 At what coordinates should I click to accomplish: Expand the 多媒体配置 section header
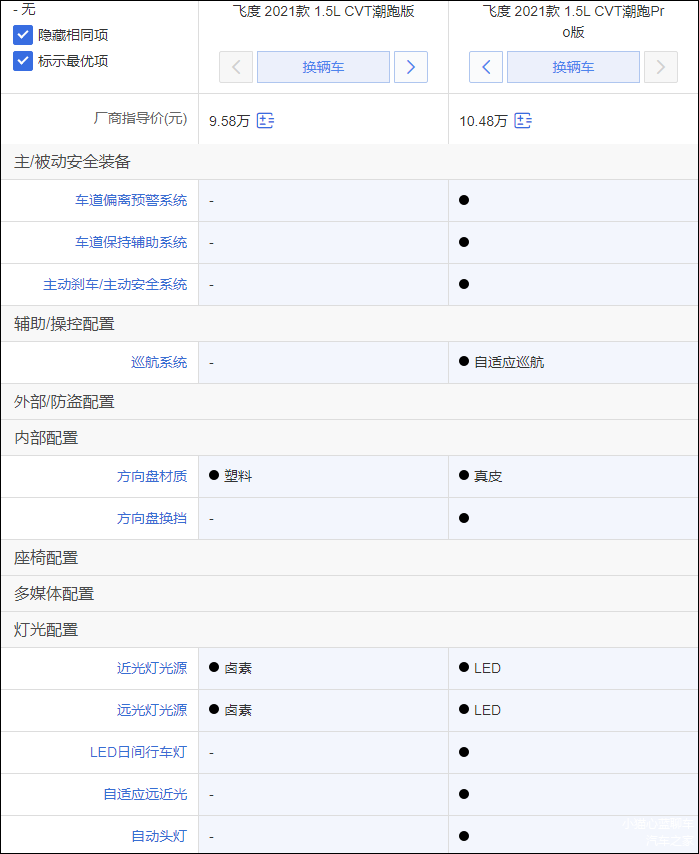pos(54,594)
